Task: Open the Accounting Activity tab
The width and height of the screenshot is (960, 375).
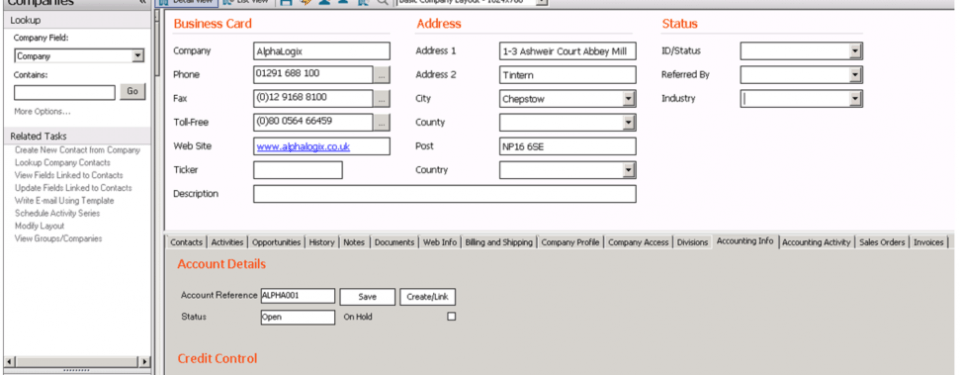Action: tap(817, 243)
